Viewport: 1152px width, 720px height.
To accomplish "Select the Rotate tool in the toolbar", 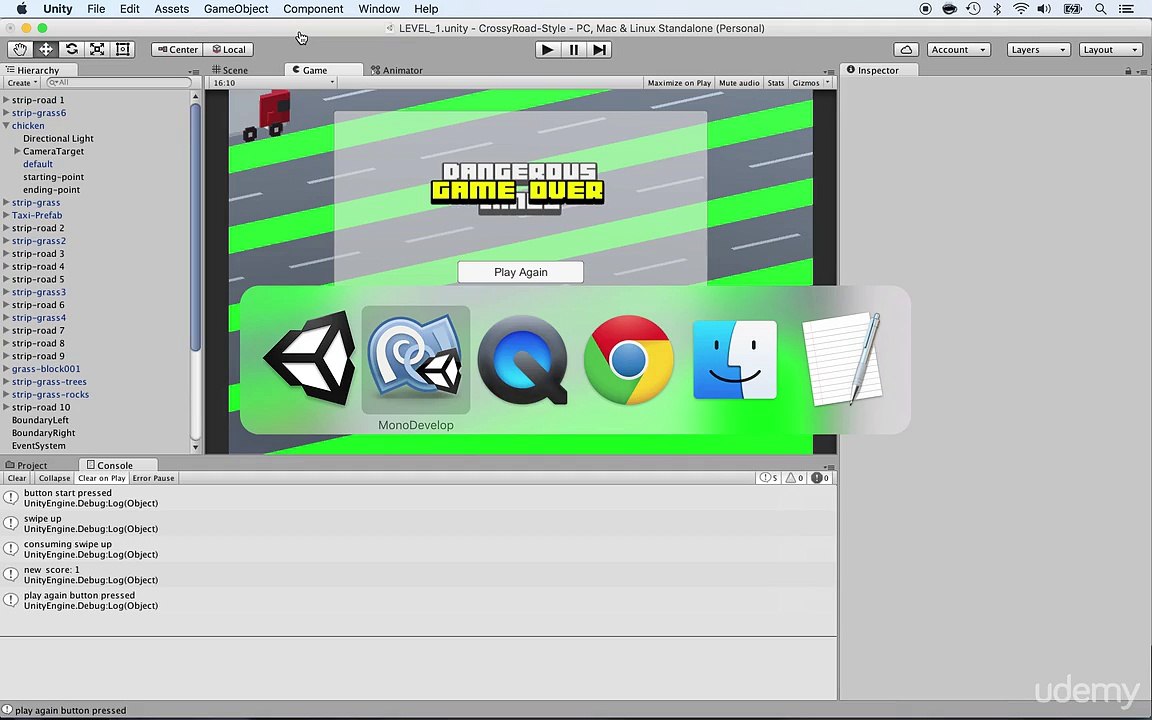I will coord(71,49).
